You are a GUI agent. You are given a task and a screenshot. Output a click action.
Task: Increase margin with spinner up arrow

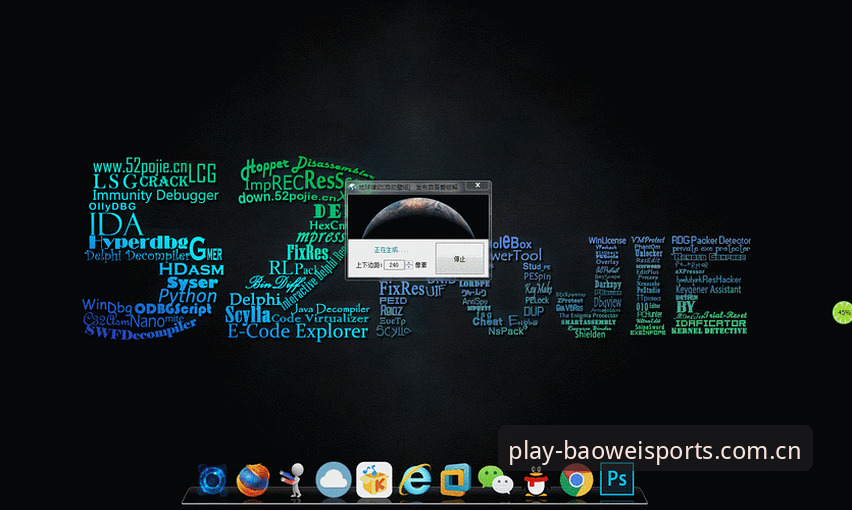click(x=409, y=262)
